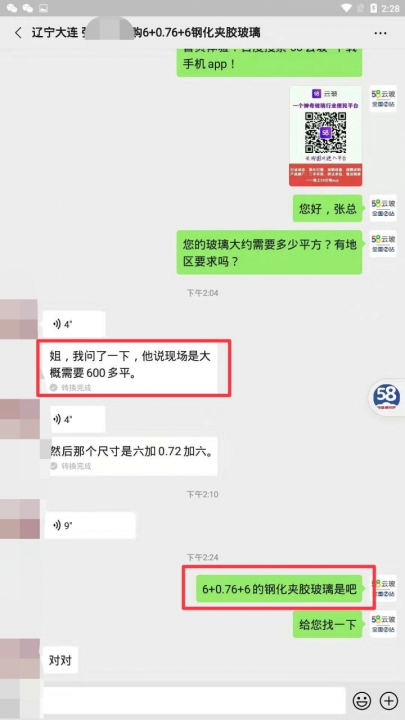The height and width of the screenshot is (720, 405).
Task: Tap the message input field
Action: [x=194, y=700]
